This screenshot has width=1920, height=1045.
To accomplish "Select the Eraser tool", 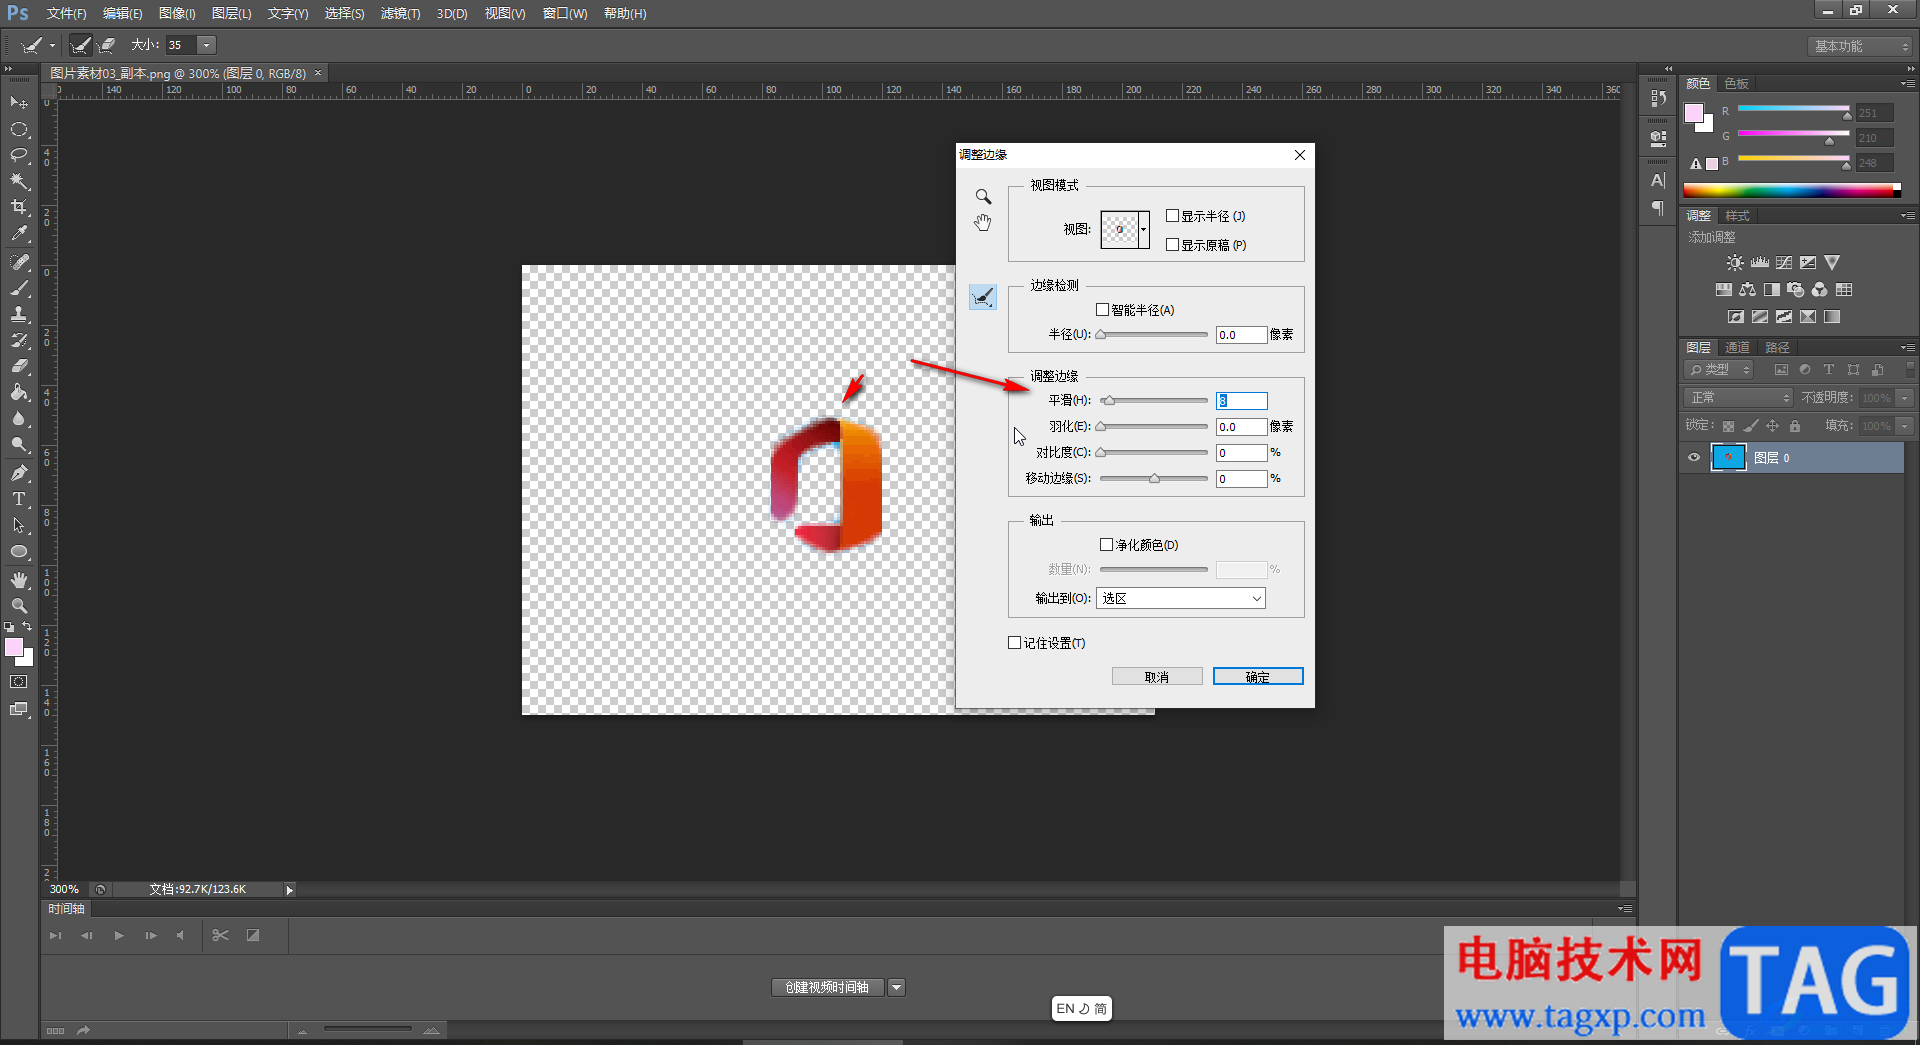I will [x=19, y=366].
